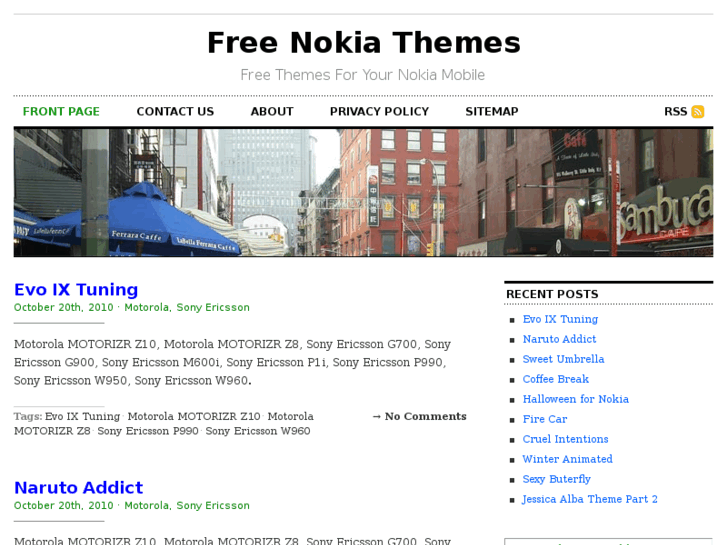727x545 pixels.
Task: Click the Recent Posts sidebar heading
Action: (x=552, y=294)
